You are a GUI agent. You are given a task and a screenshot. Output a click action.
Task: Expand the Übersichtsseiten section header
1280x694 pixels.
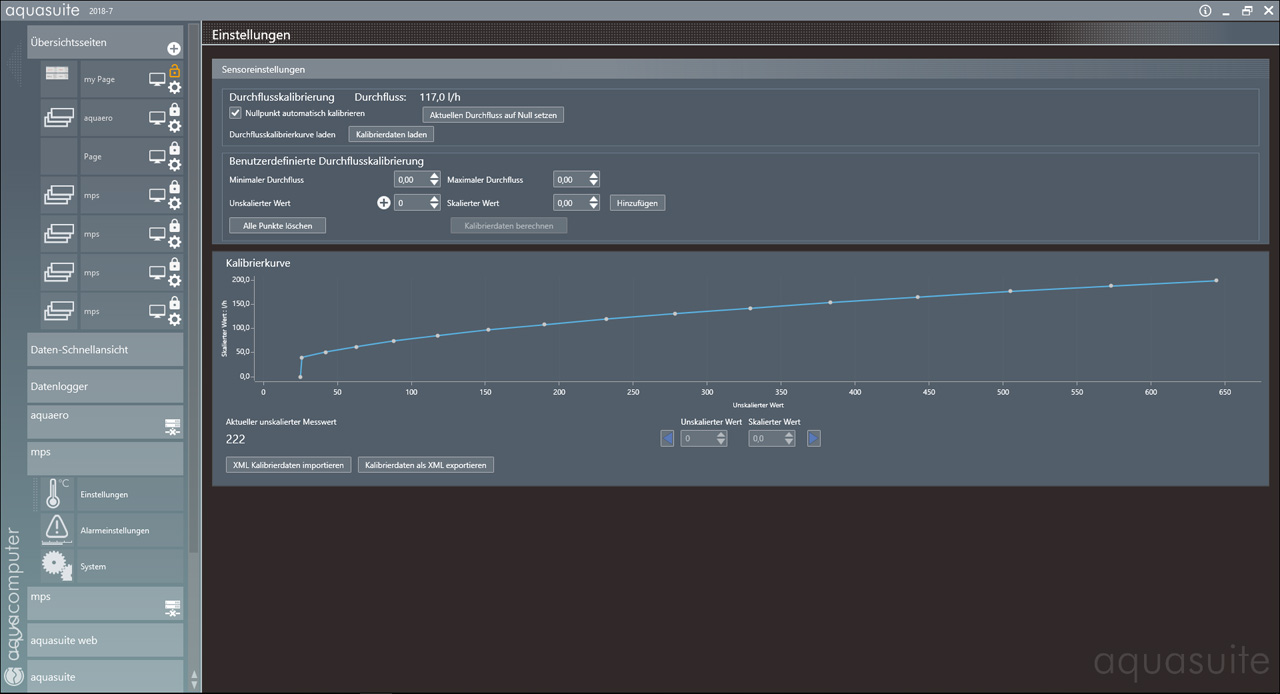[105, 43]
